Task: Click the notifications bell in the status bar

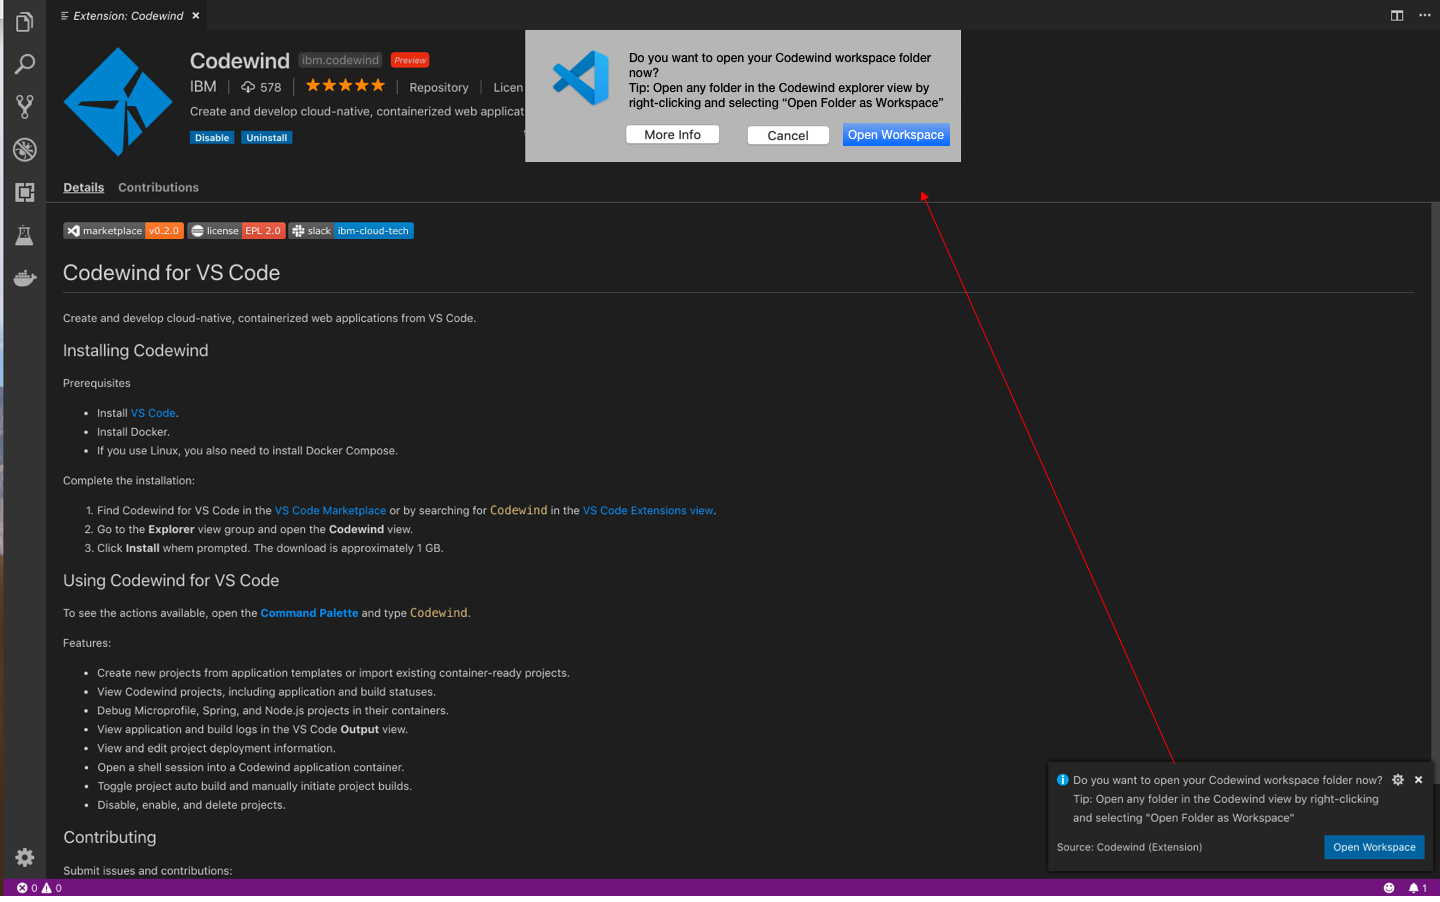Action: point(1418,887)
